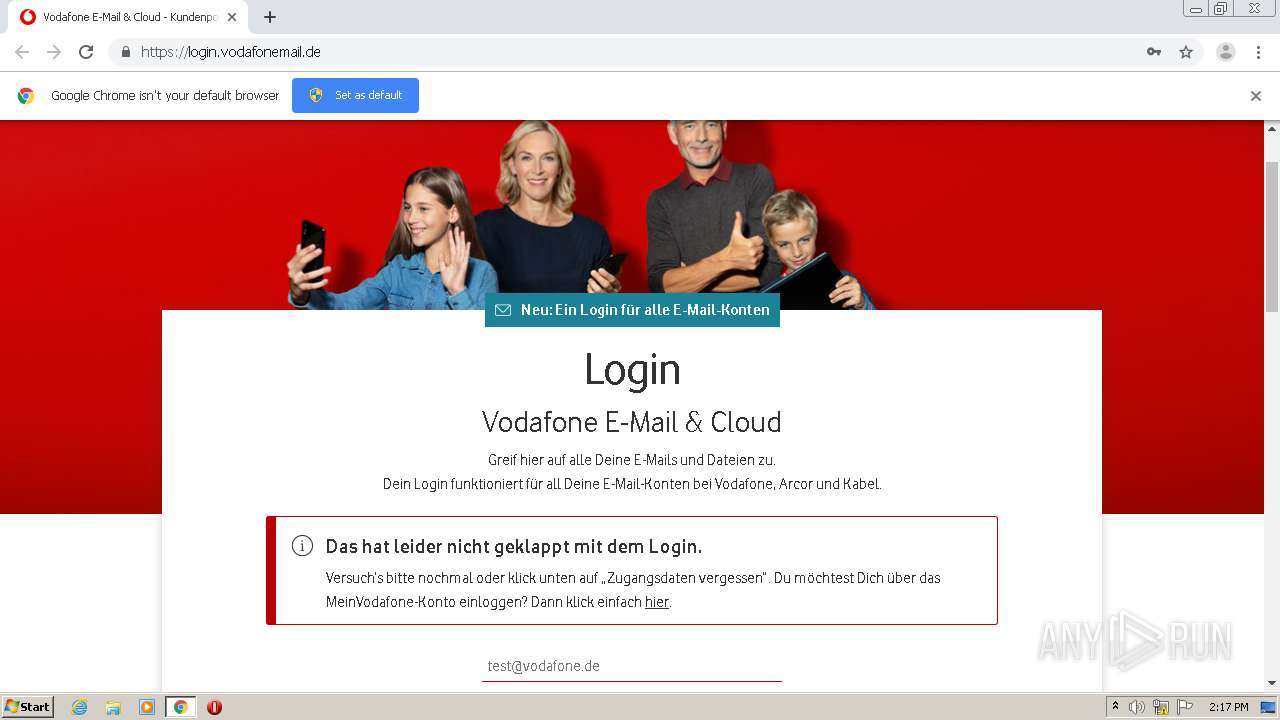1280x720 pixels.
Task: Minimize the browser window
Action: point(1195,8)
